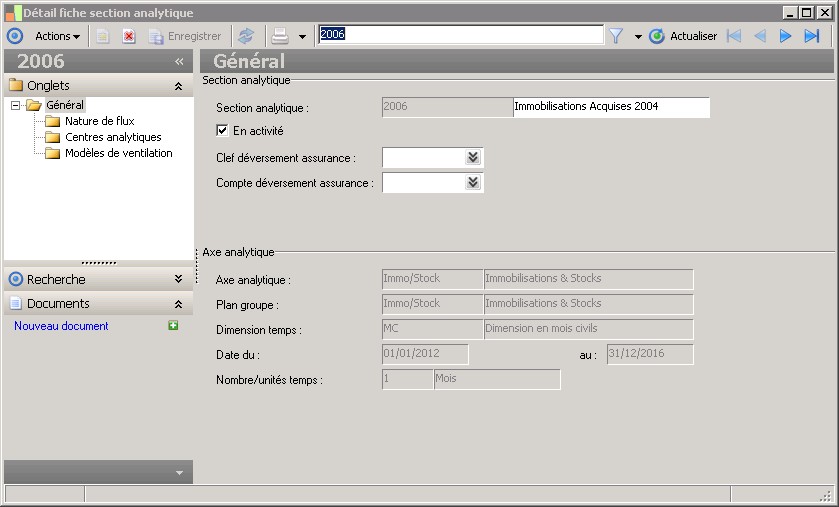Uncheck the En activité checkbox
Screen dimensions: 839x507
click(222, 130)
